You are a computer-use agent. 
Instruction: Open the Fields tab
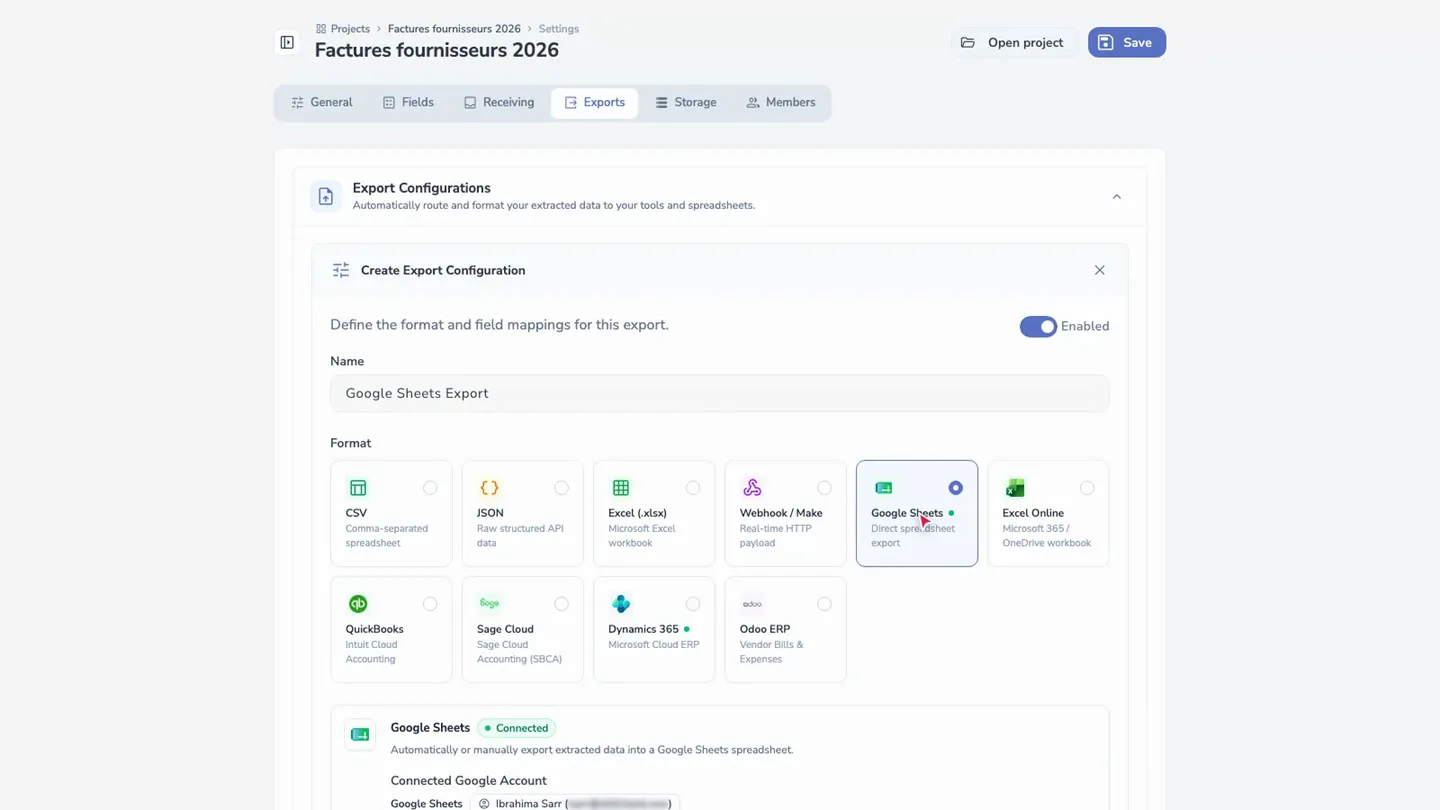coord(408,103)
